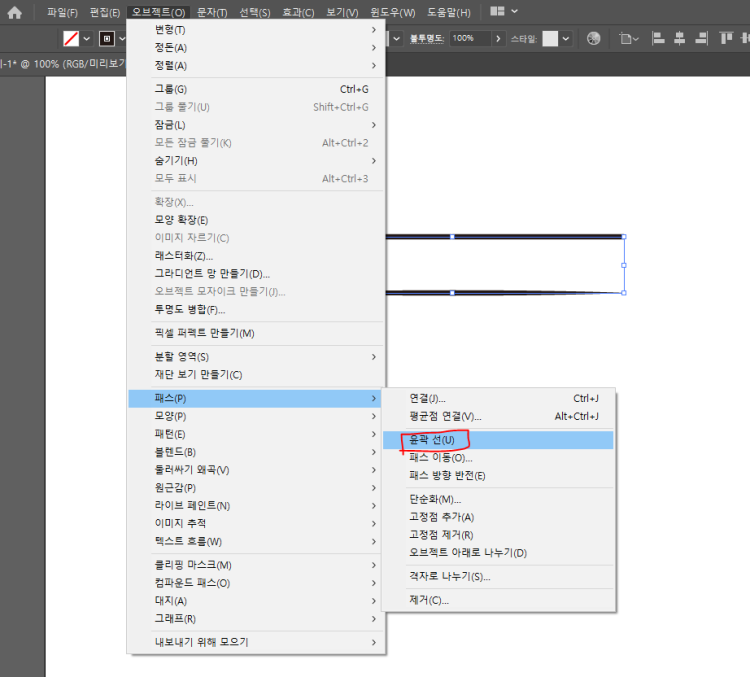Open the 파일(F) menu
750x677 pixels.
coord(62,12)
